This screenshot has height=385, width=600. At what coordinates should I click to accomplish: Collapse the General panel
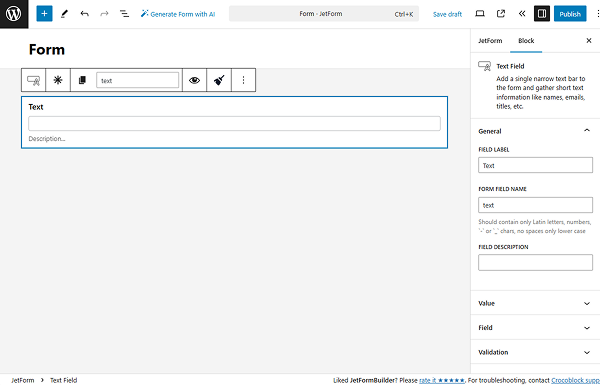tap(535, 131)
